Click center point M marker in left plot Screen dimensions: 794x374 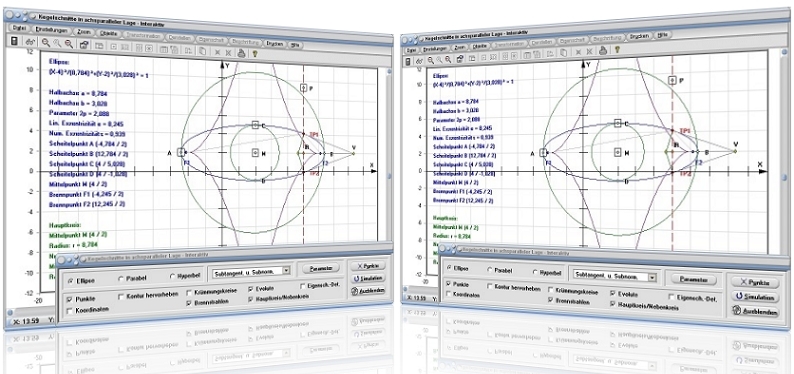pos(255,153)
